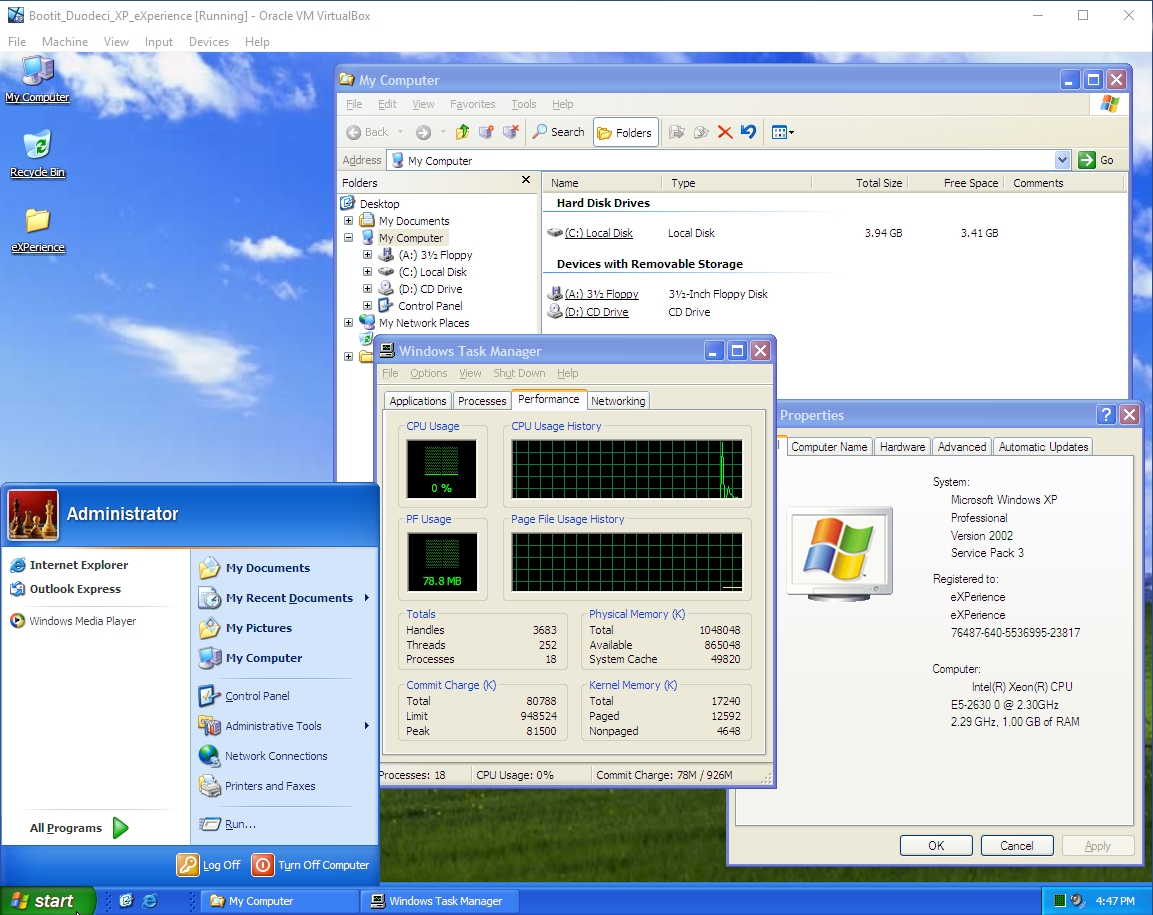The image size is (1153, 915).
Task: Open Outlook Express from the Start menu
Action: [x=66, y=589]
